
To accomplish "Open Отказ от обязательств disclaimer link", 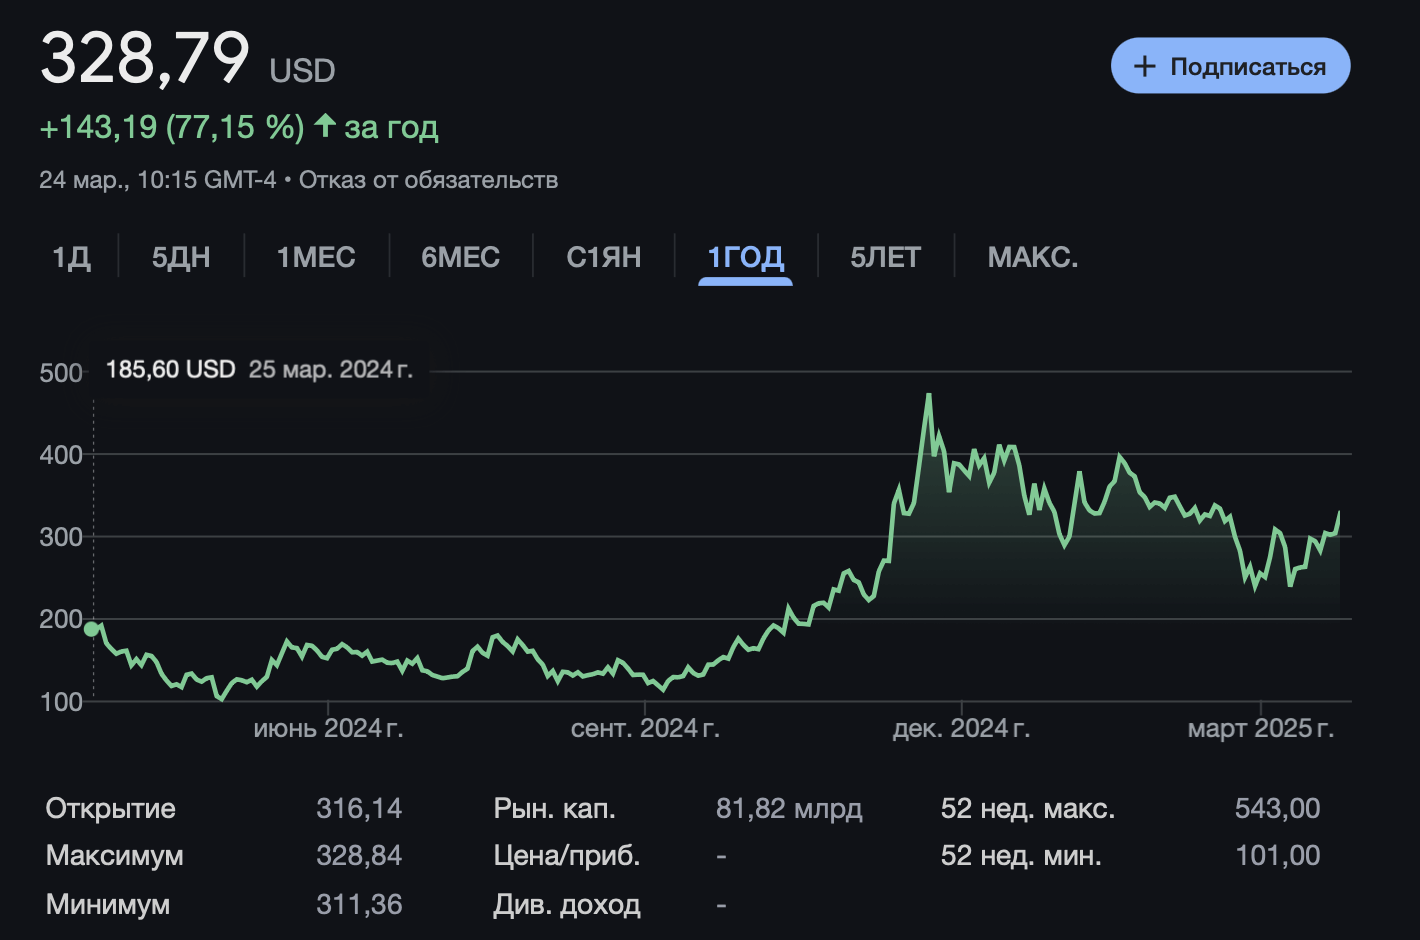I will click(x=428, y=180).
